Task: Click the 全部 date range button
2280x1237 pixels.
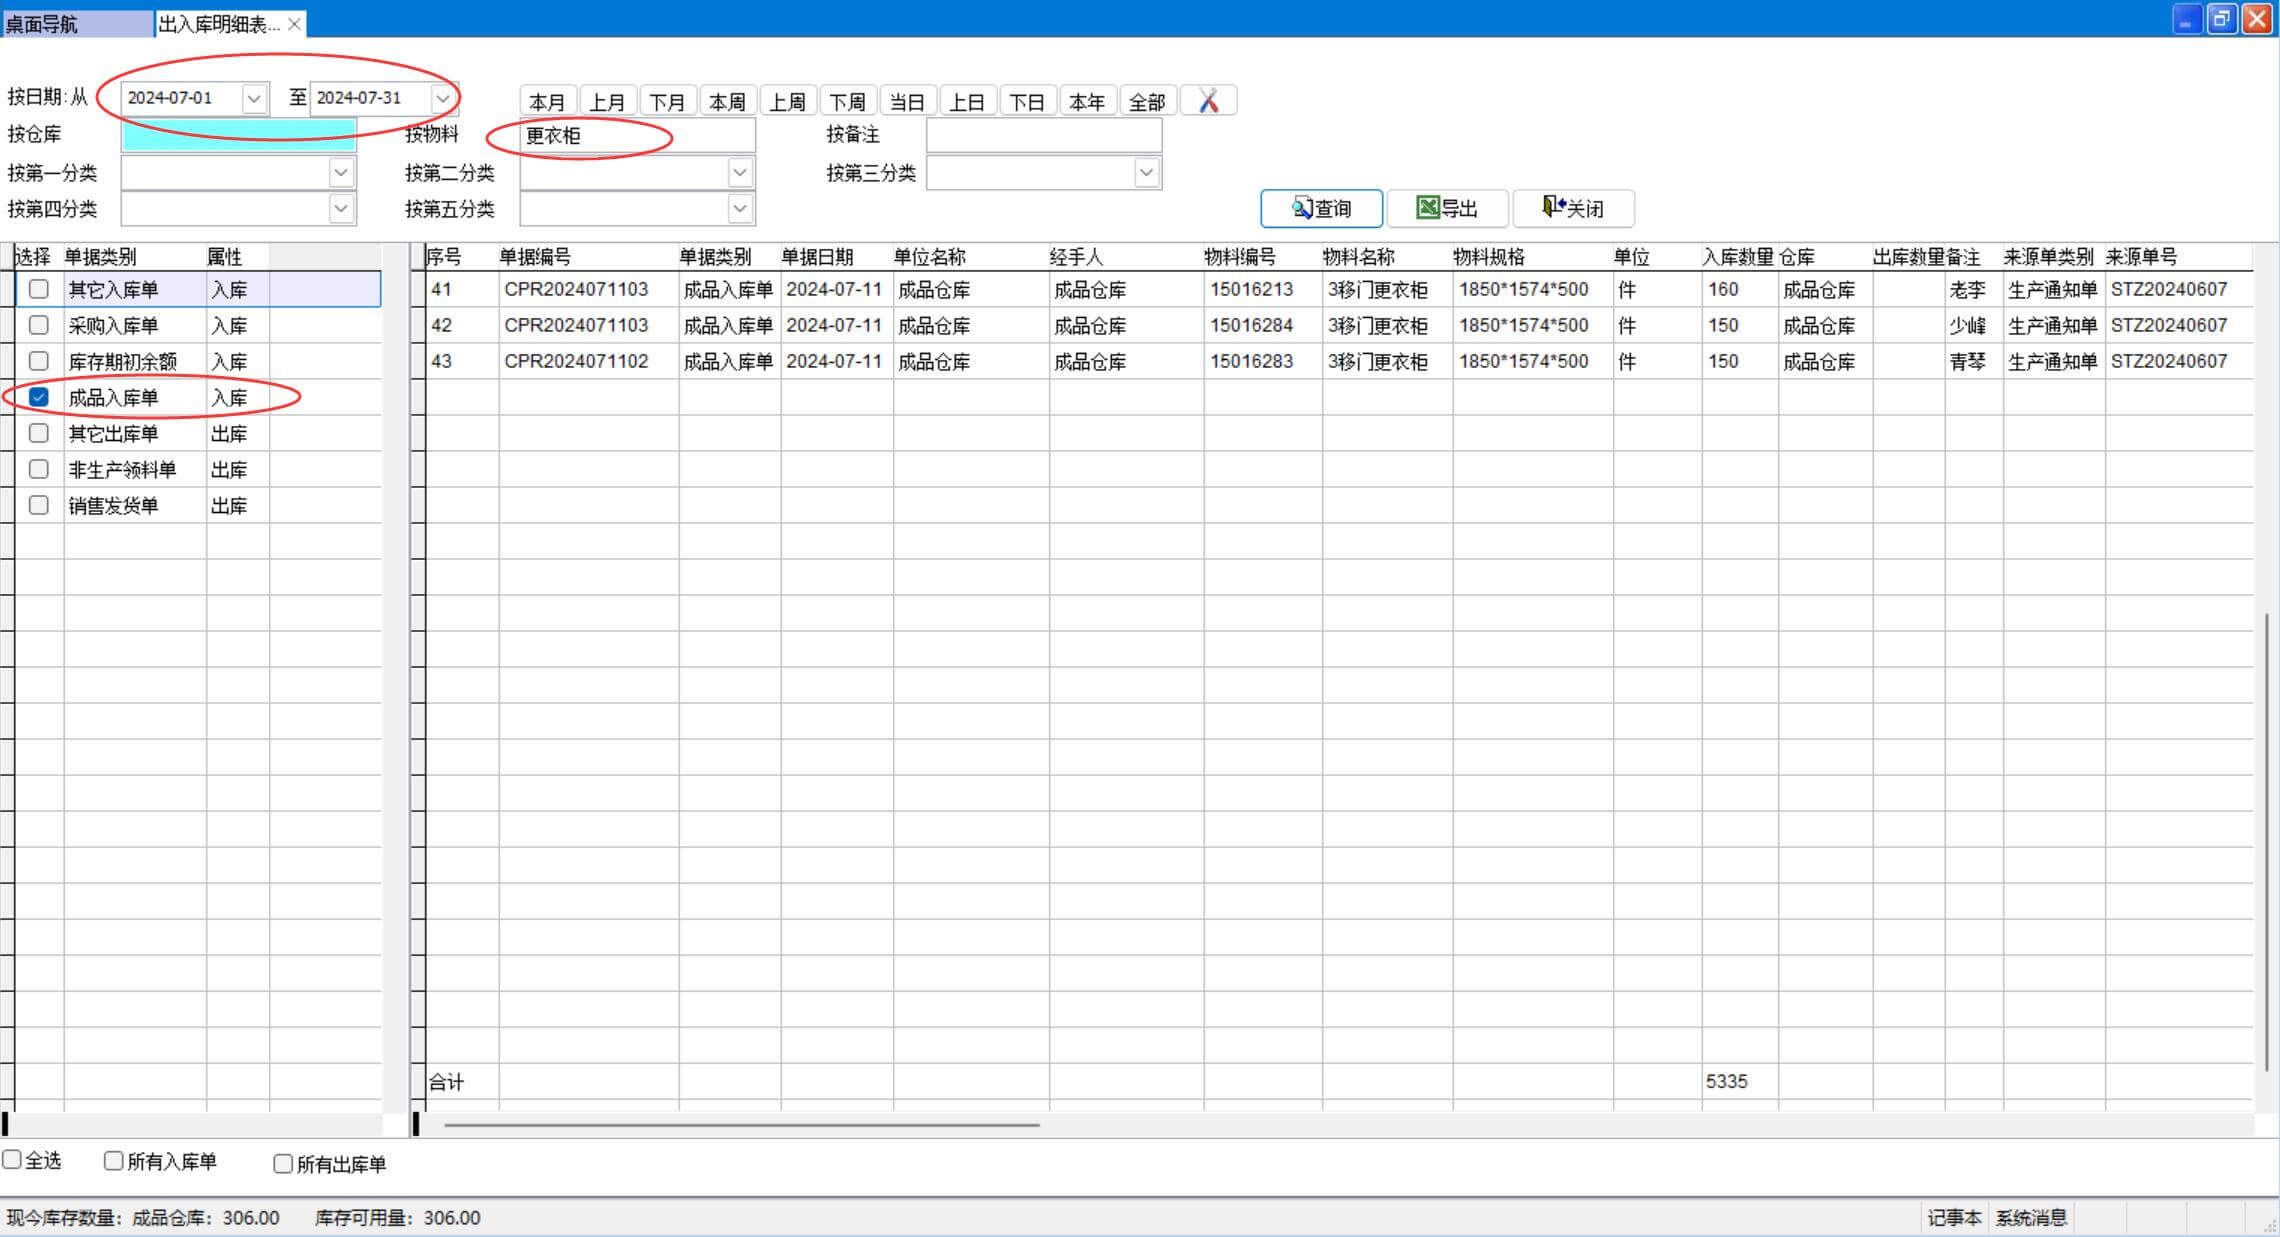Action: (x=1147, y=101)
